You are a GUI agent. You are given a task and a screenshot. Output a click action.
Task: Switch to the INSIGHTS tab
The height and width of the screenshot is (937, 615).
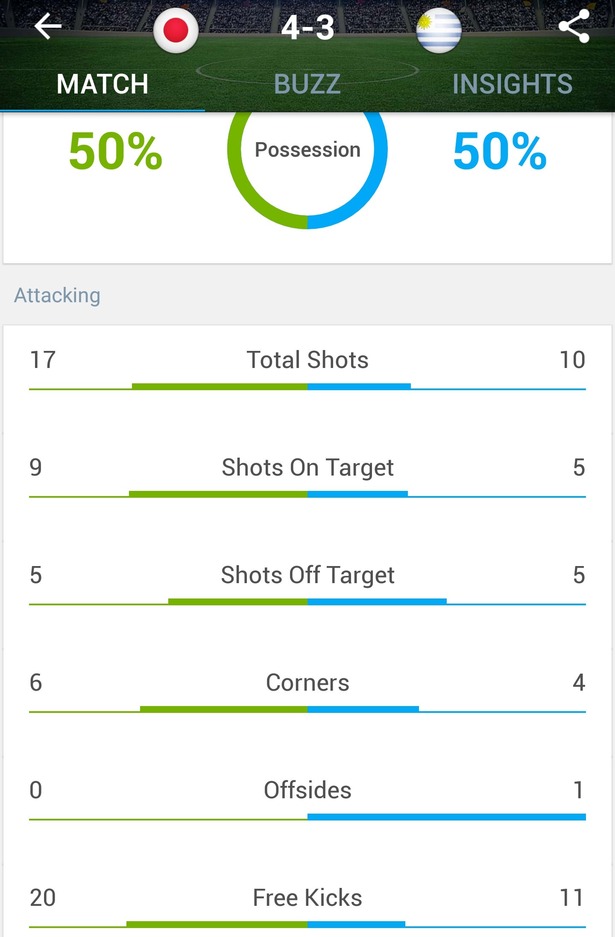pos(512,84)
